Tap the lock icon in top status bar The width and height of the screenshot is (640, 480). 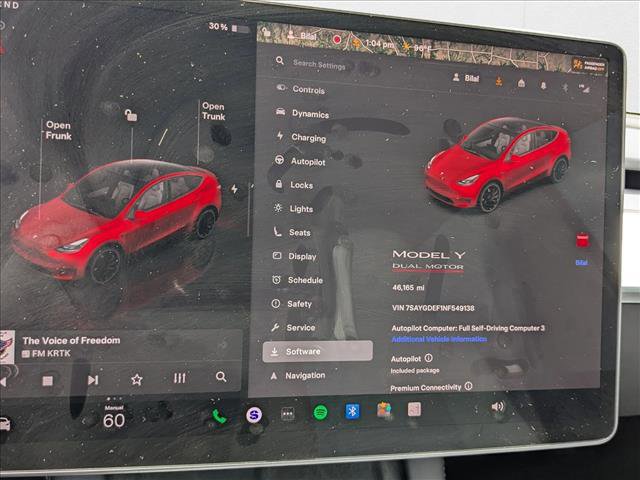pyautogui.click(x=266, y=32)
